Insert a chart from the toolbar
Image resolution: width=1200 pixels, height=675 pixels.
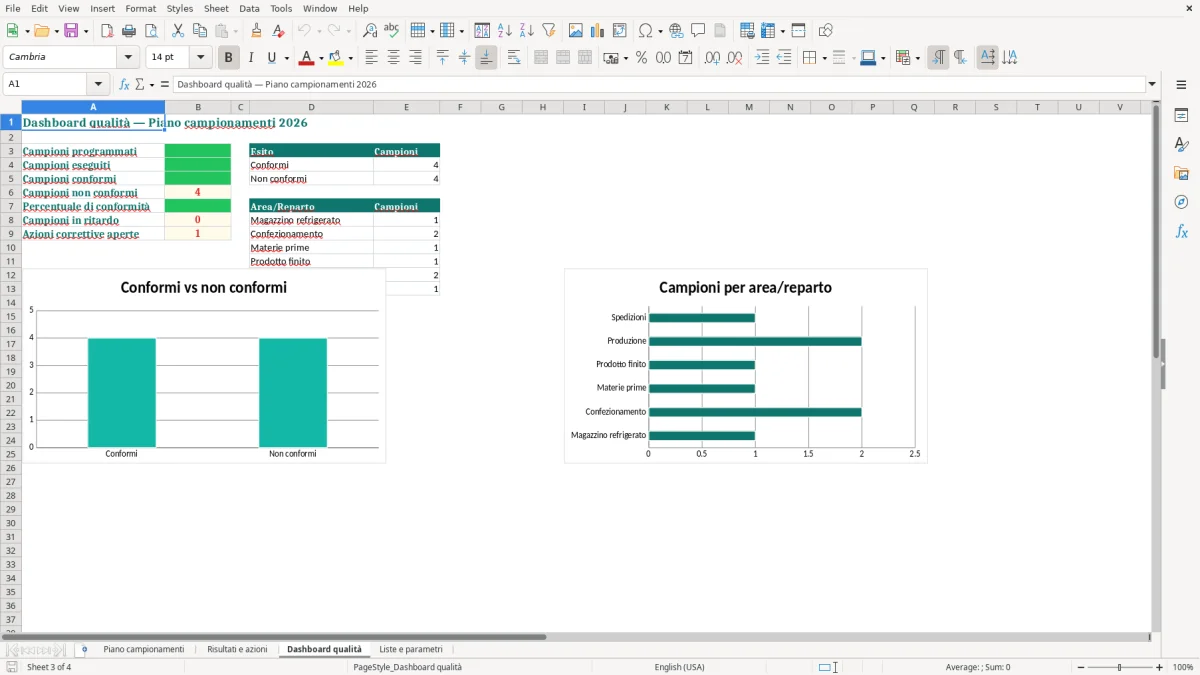(598, 31)
